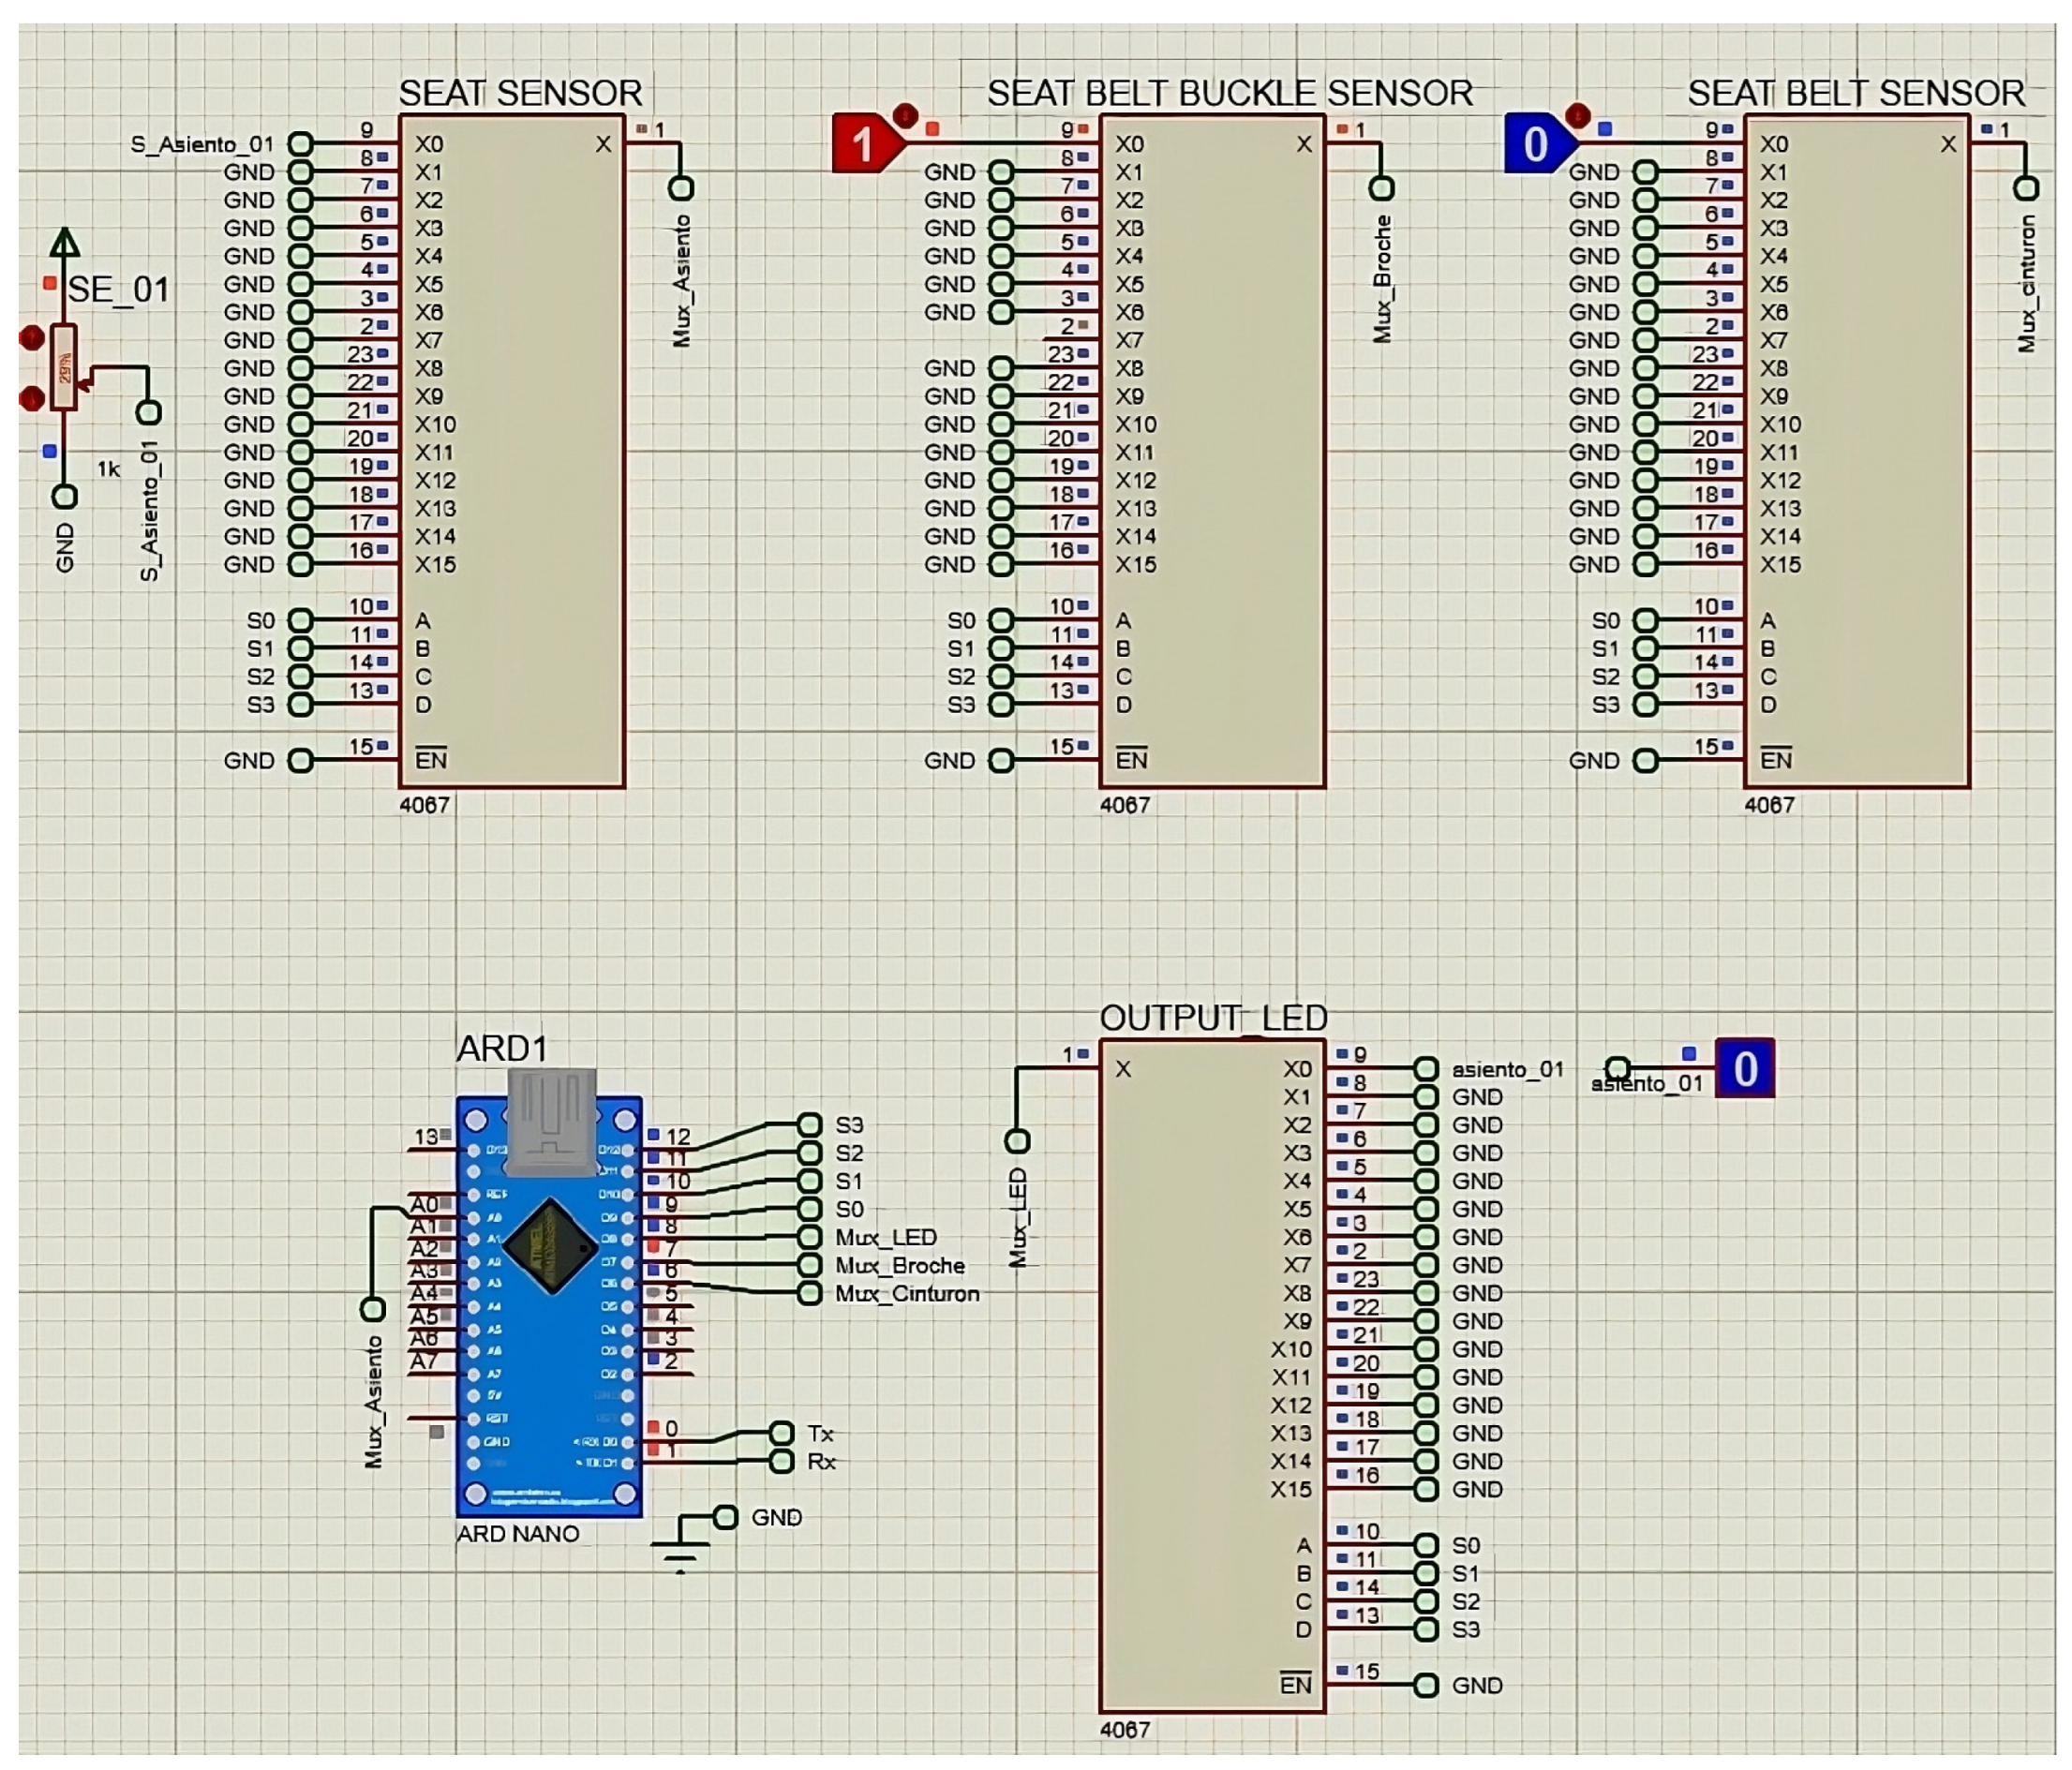Screen dimensions: 2072x1770
Task: Click the asiento_01 logic probe showing 0
Action: click(x=1744, y=1069)
